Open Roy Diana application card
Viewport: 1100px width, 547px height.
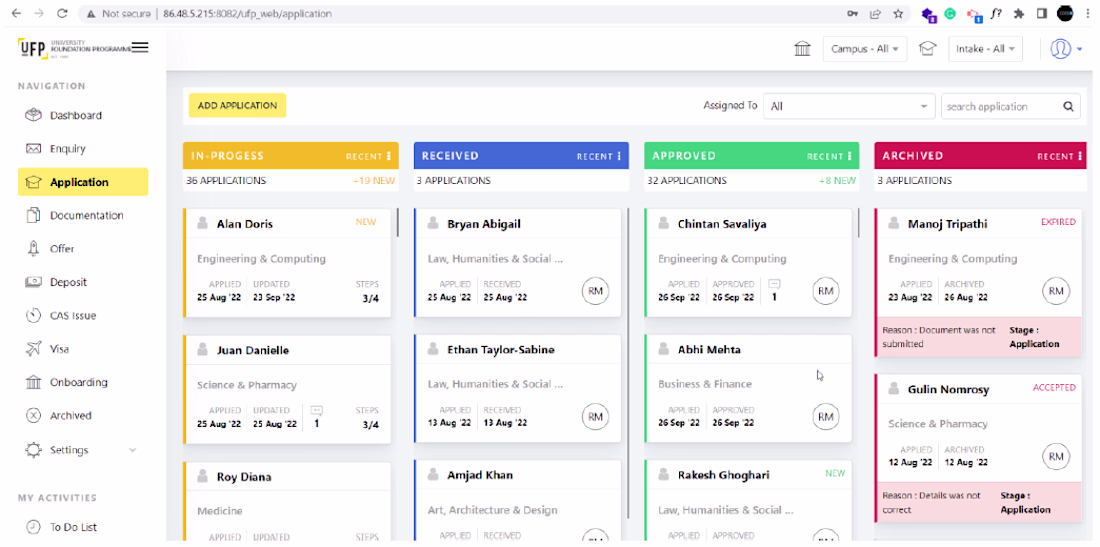pos(287,501)
